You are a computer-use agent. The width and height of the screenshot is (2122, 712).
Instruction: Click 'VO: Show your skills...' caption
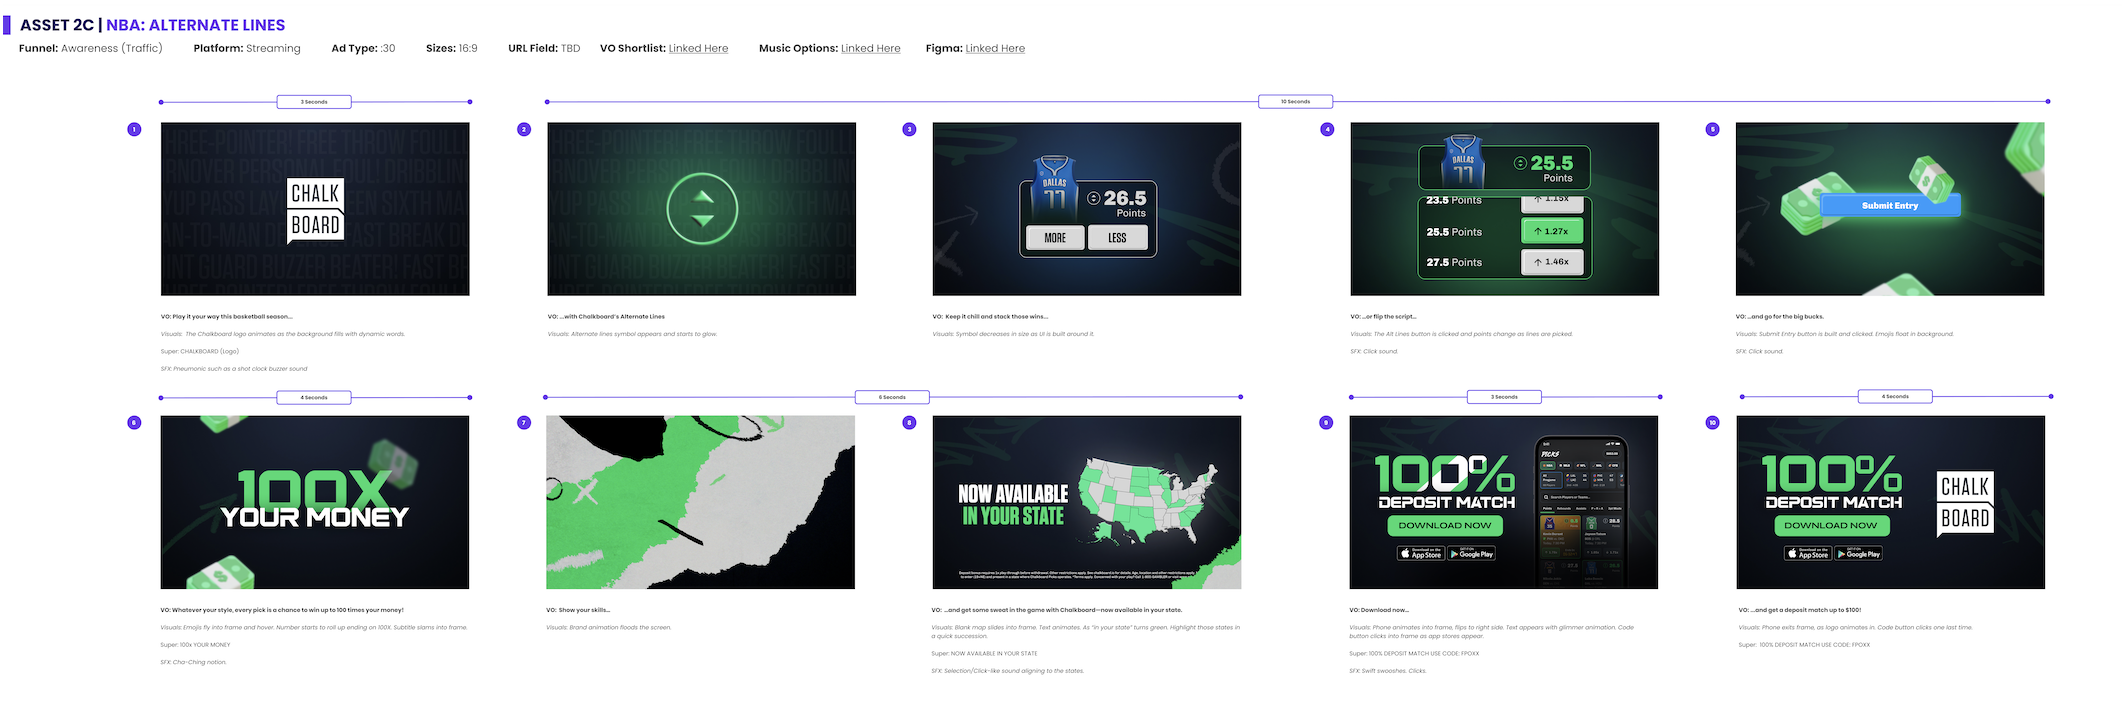coord(578,610)
